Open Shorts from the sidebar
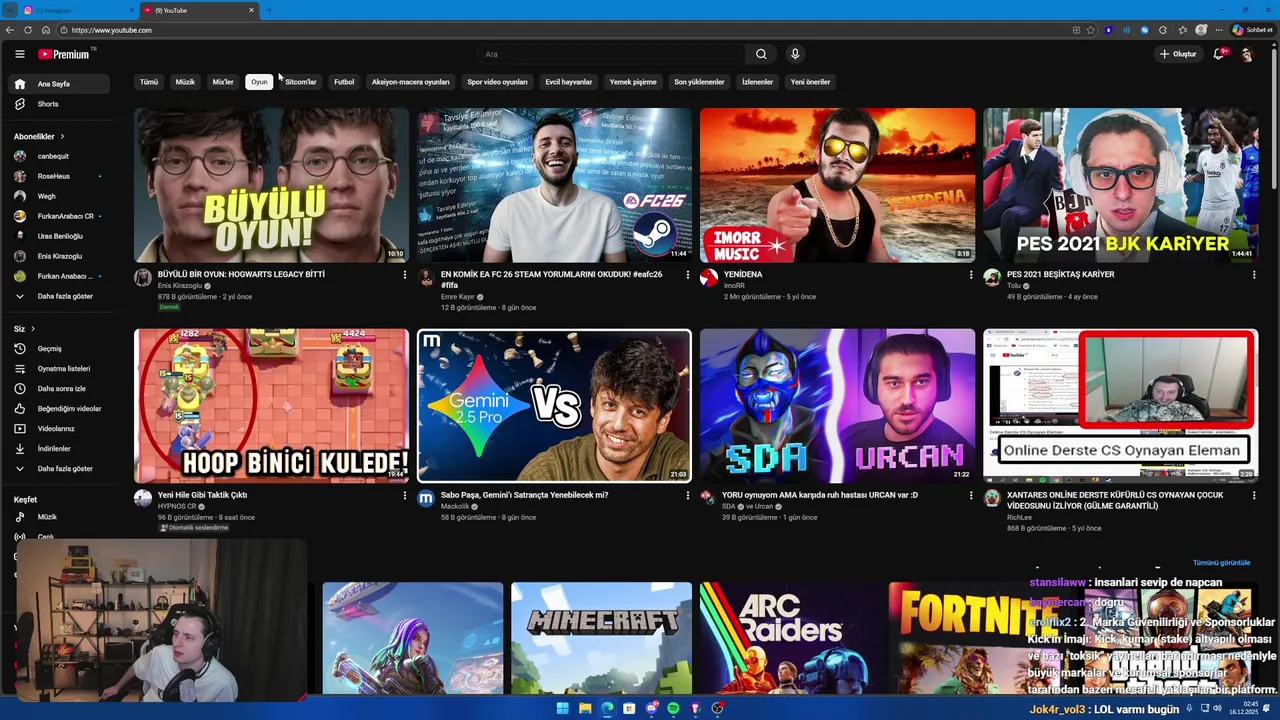 tap(60, 104)
